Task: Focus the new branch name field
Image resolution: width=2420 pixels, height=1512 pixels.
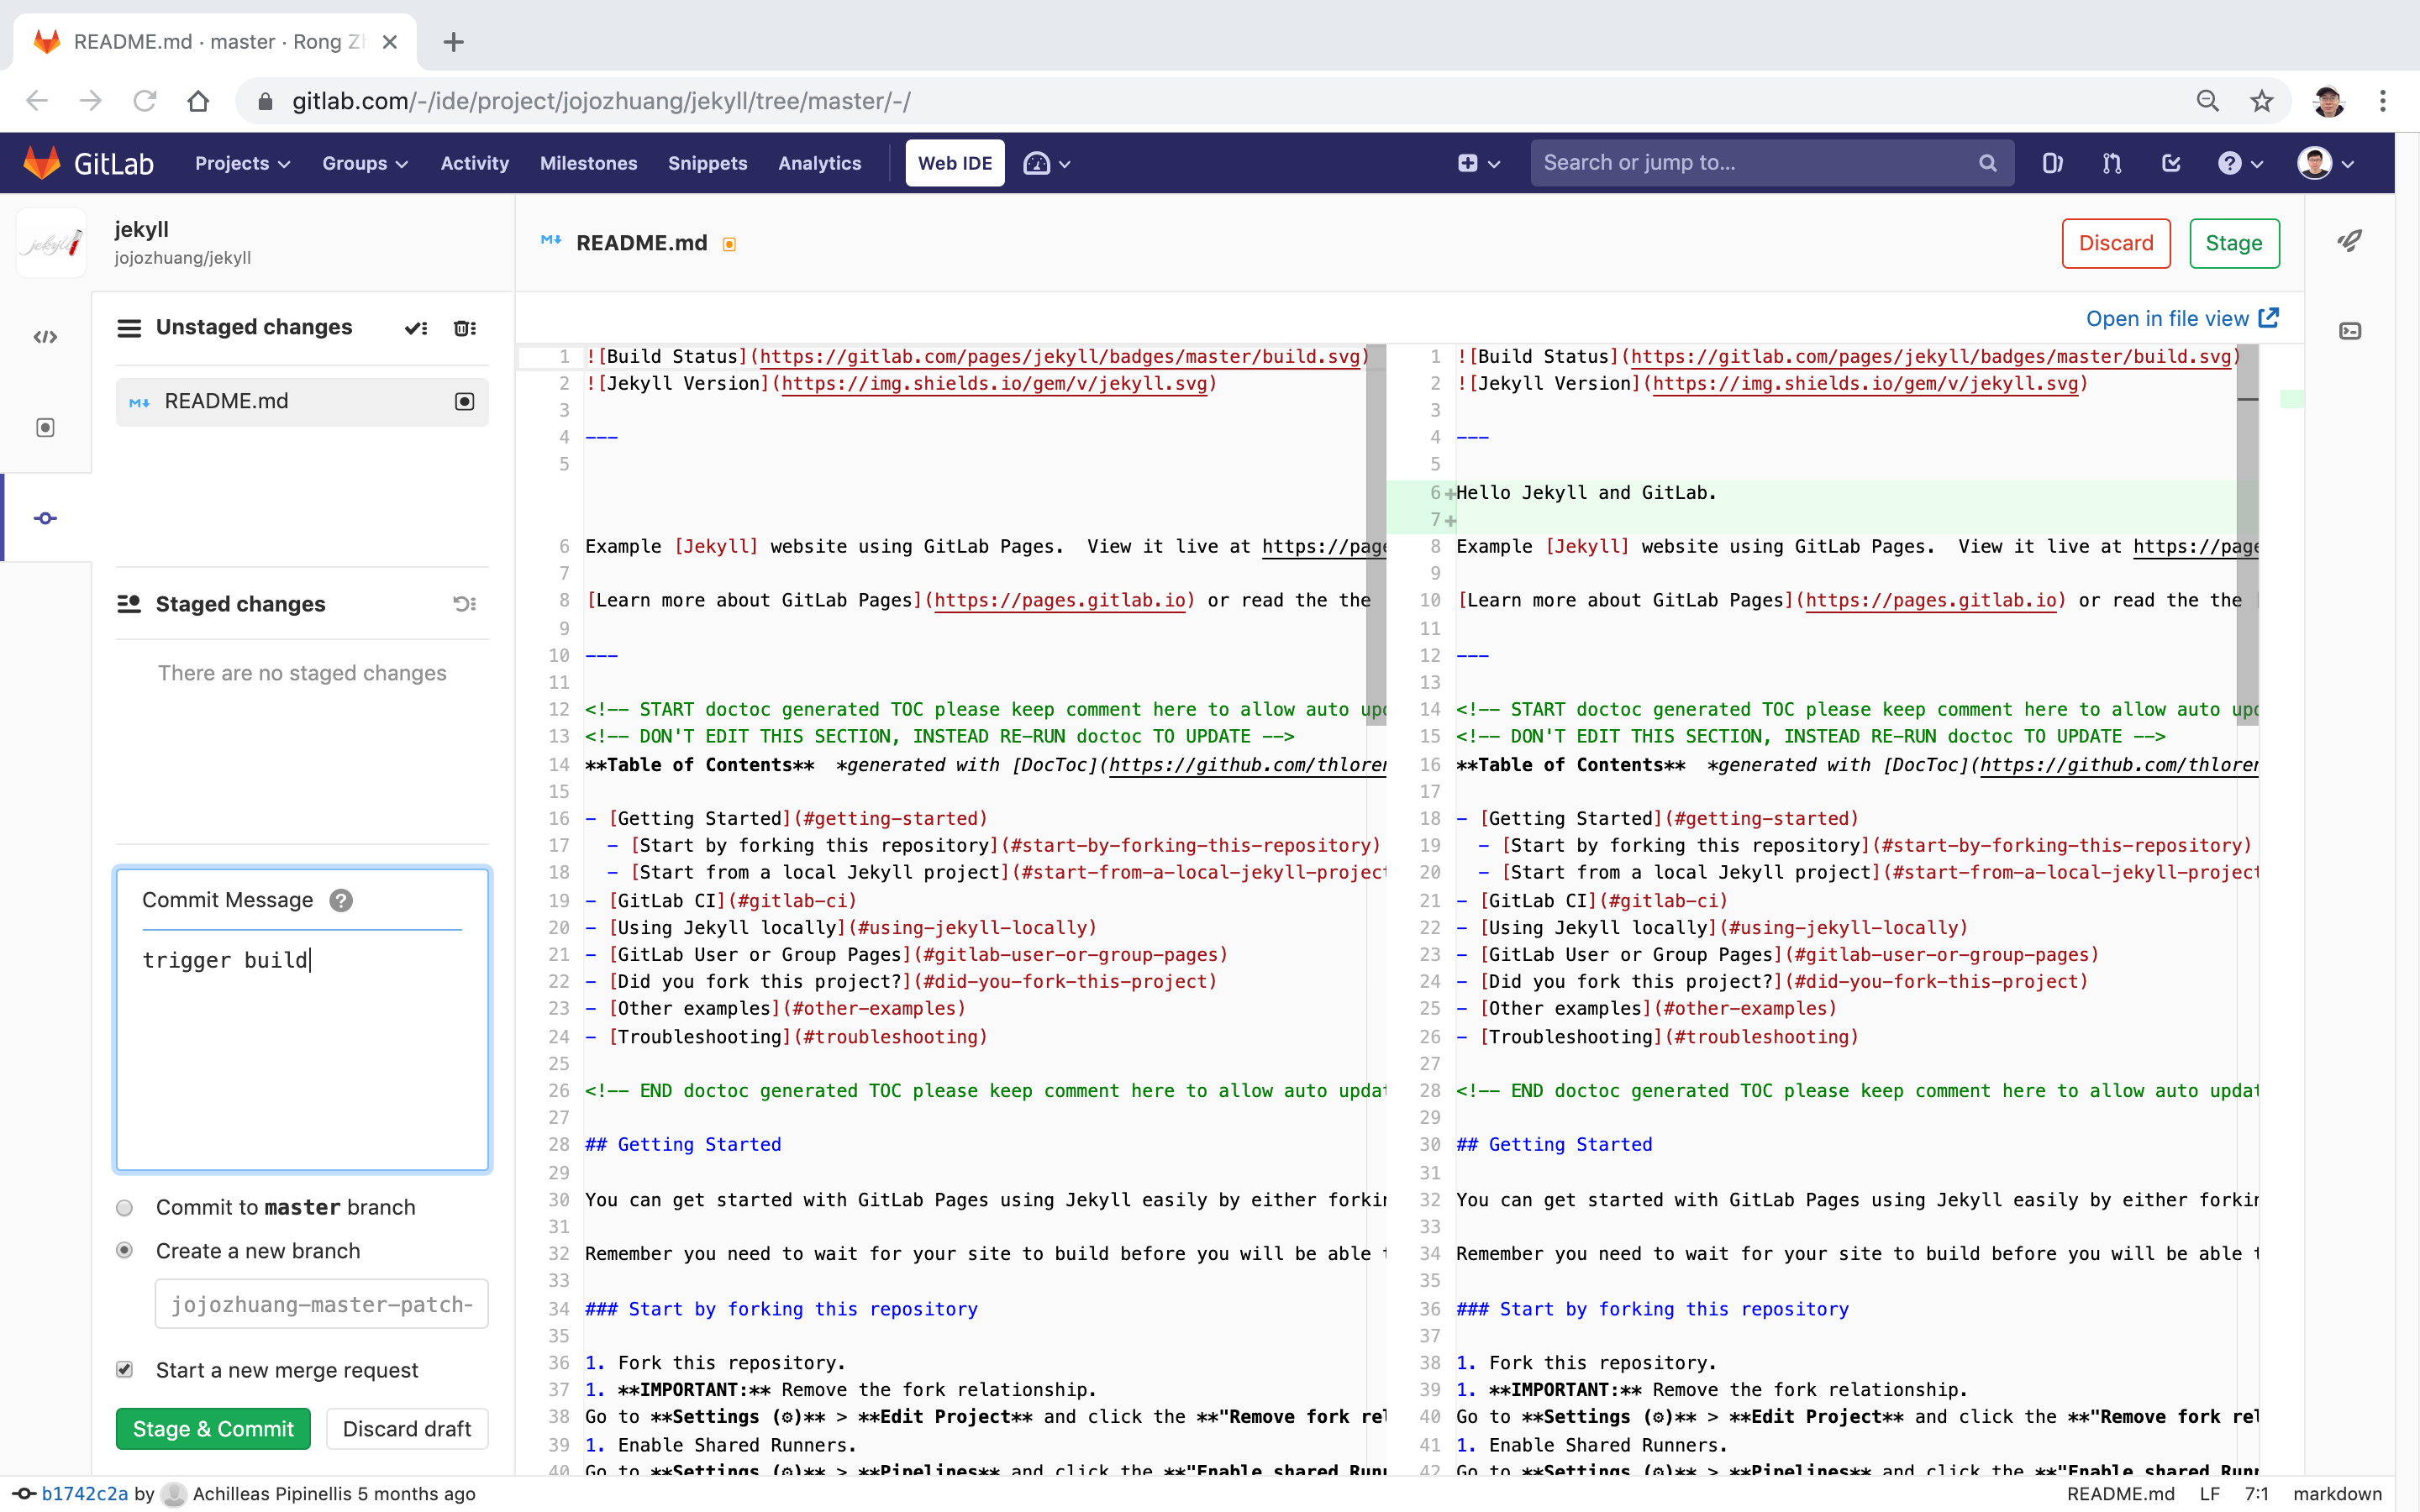Action: 321,1304
